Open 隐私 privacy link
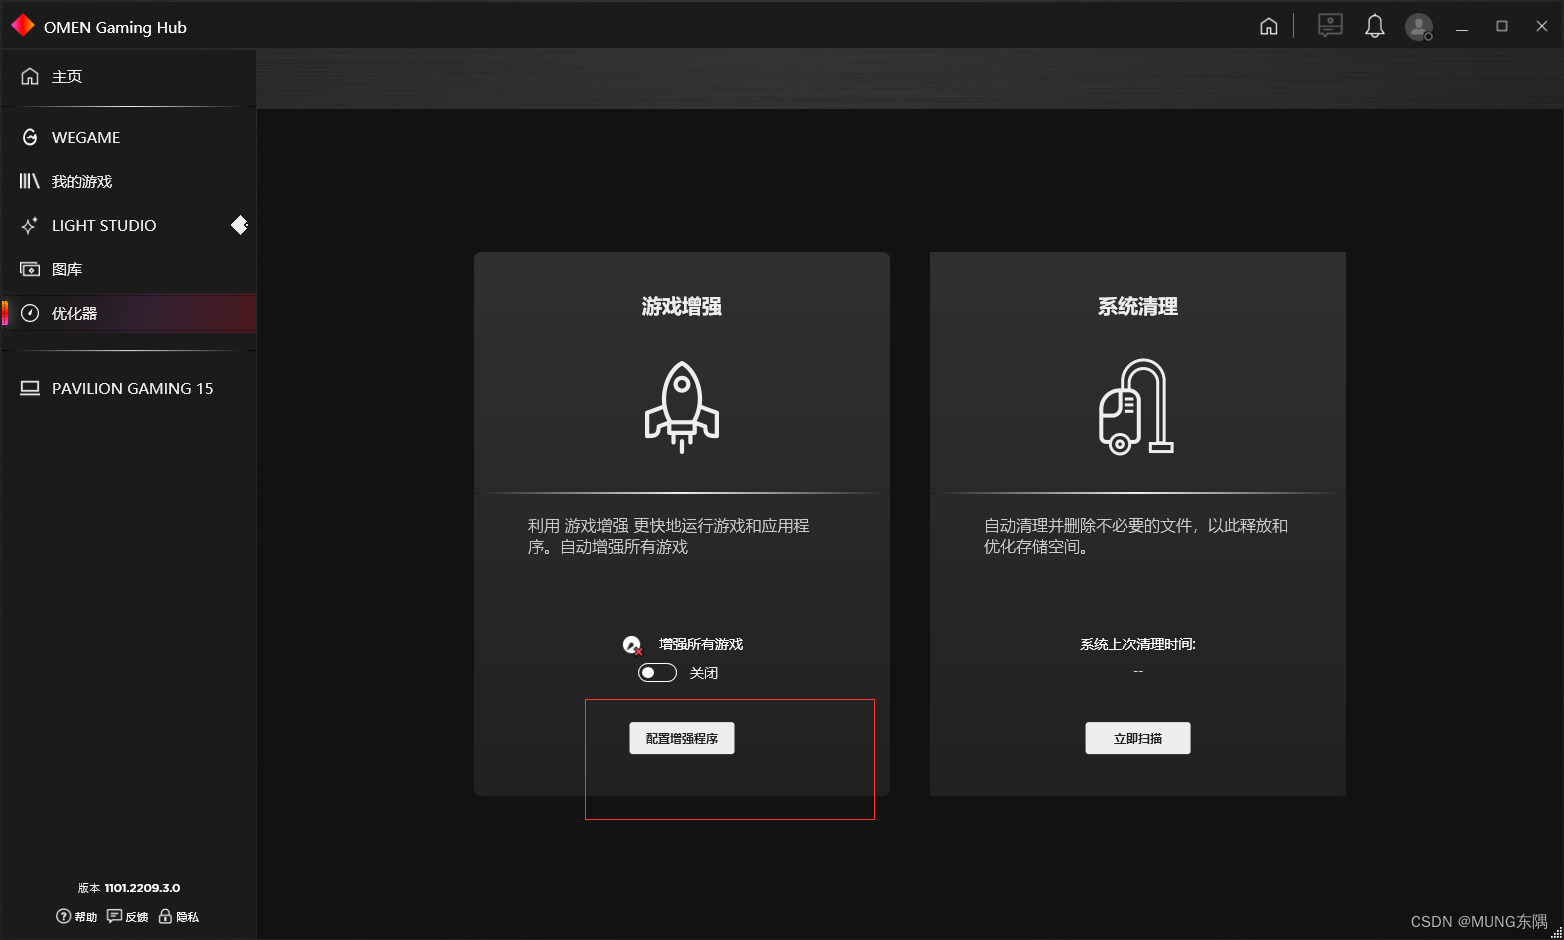The width and height of the screenshot is (1564, 940). (x=179, y=917)
